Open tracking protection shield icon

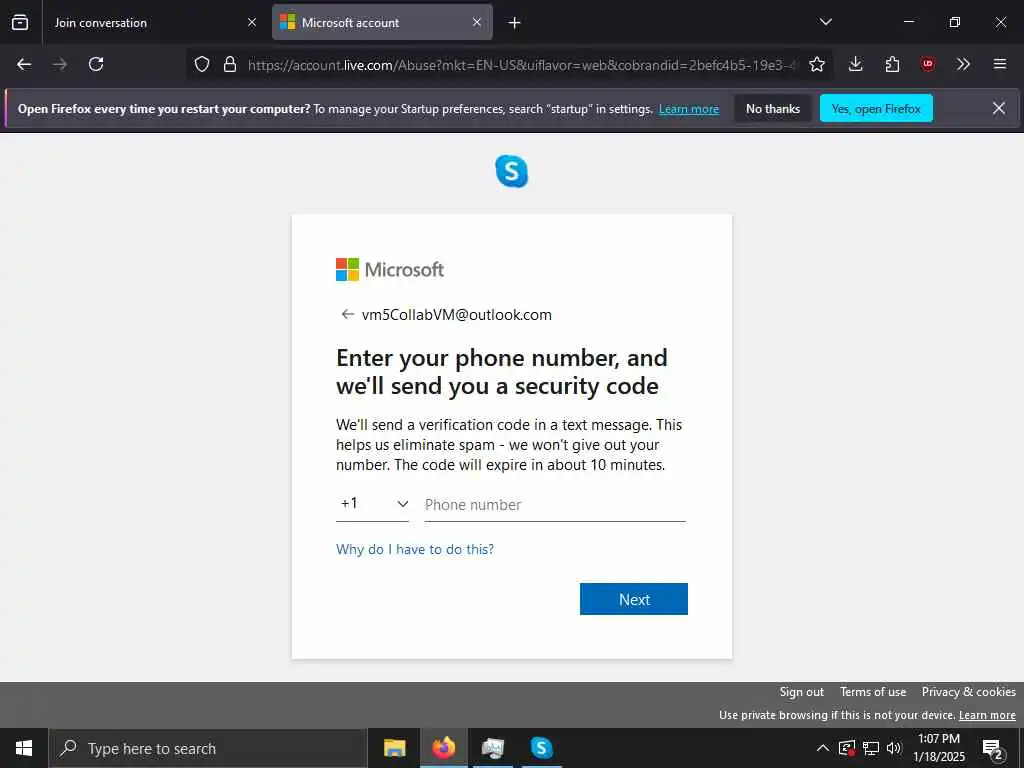[202, 64]
